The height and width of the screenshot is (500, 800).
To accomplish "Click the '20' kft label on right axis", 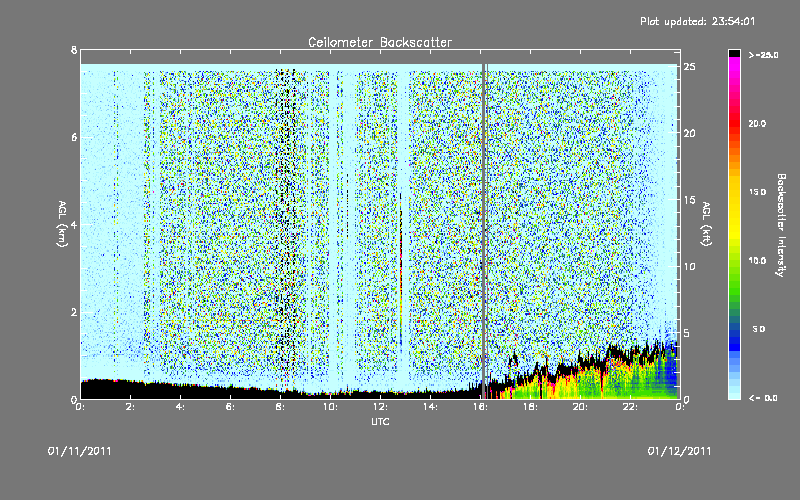I will click(x=690, y=133).
